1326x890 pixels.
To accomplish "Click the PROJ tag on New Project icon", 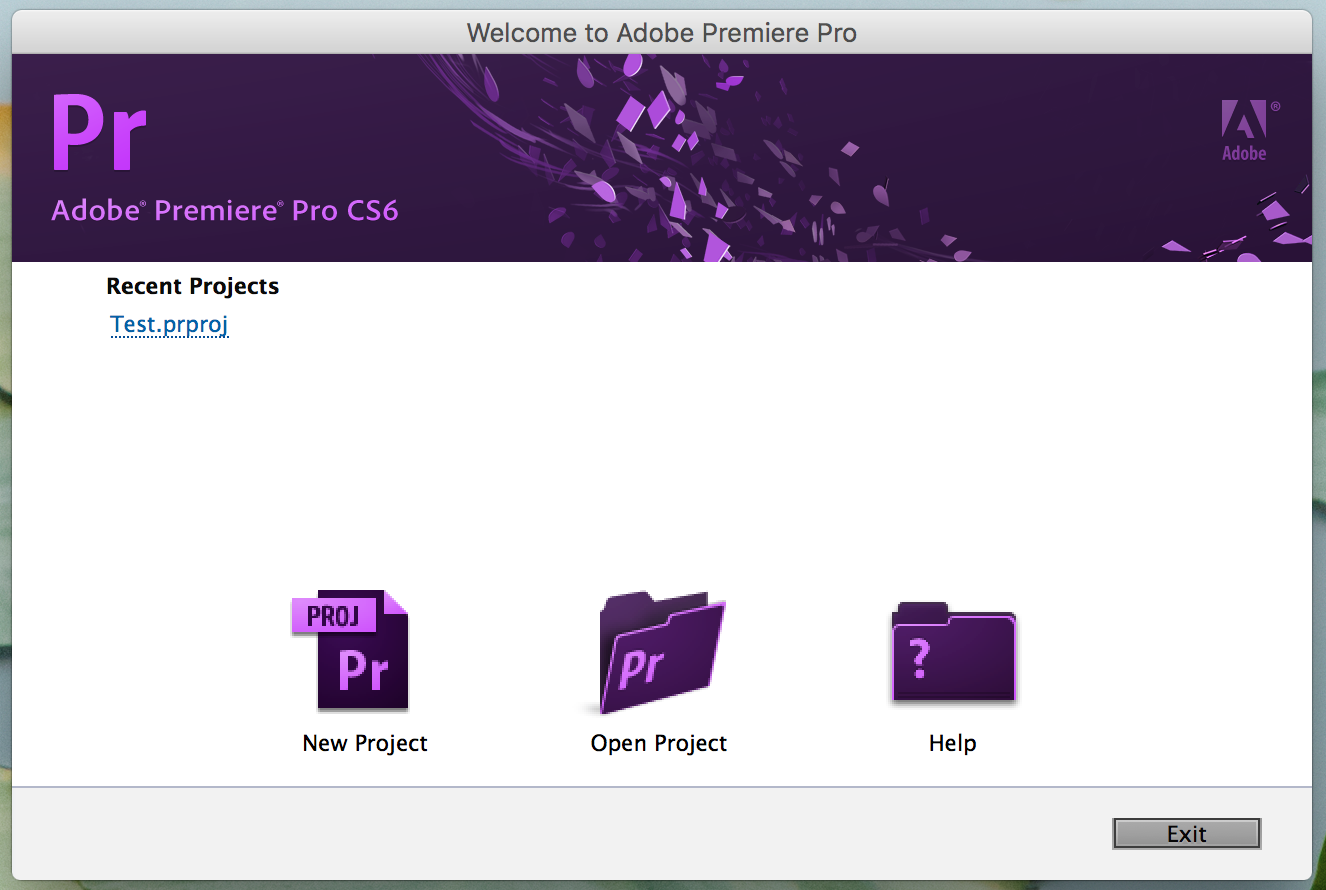I will [333, 616].
